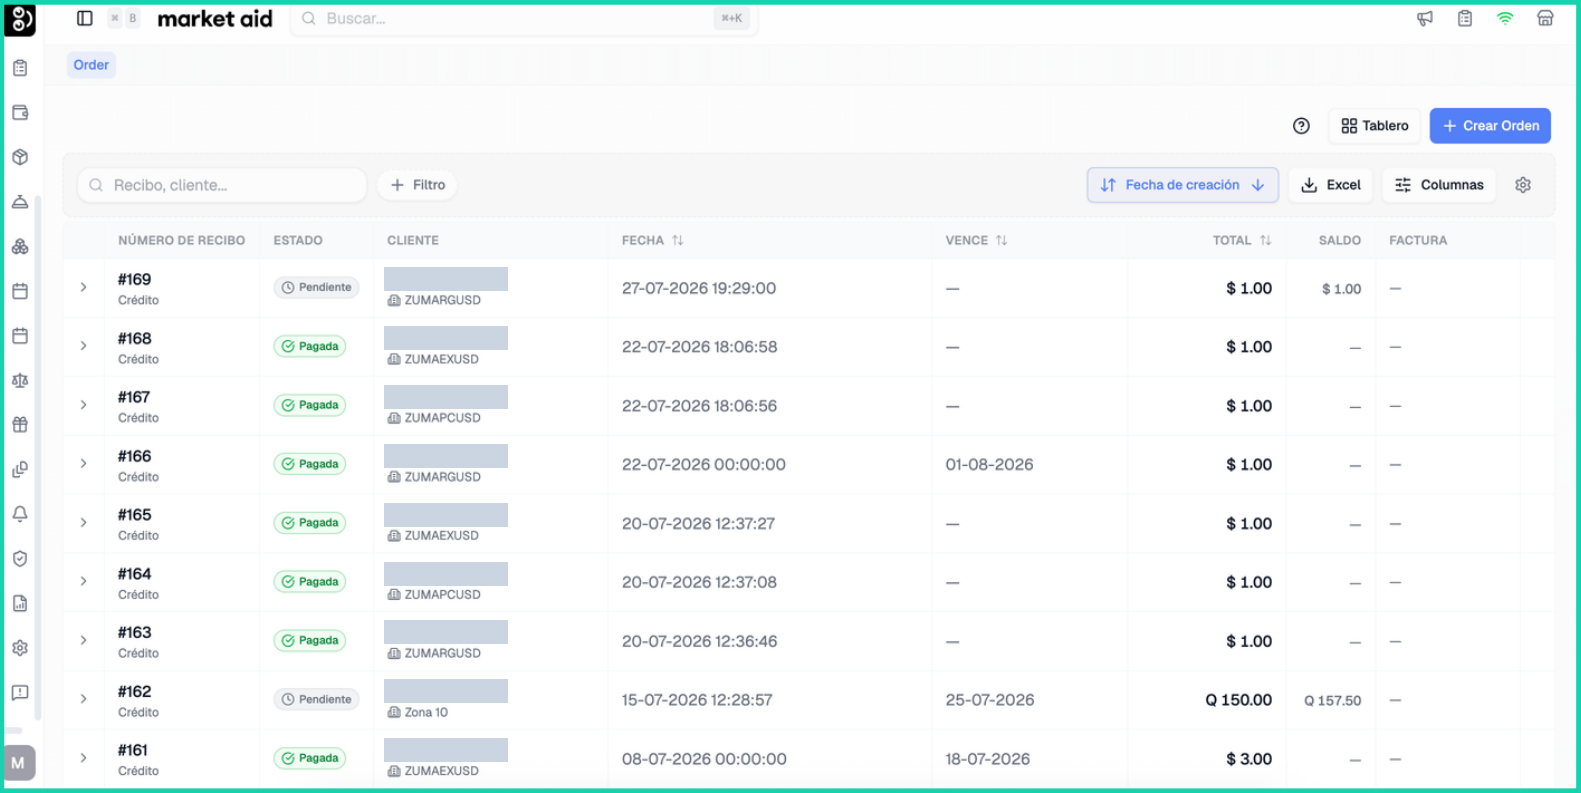The height and width of the screenshot is (793, 1581).
Task: Open the notifications bell sidebar icon
Action: (x=20, y=514)
